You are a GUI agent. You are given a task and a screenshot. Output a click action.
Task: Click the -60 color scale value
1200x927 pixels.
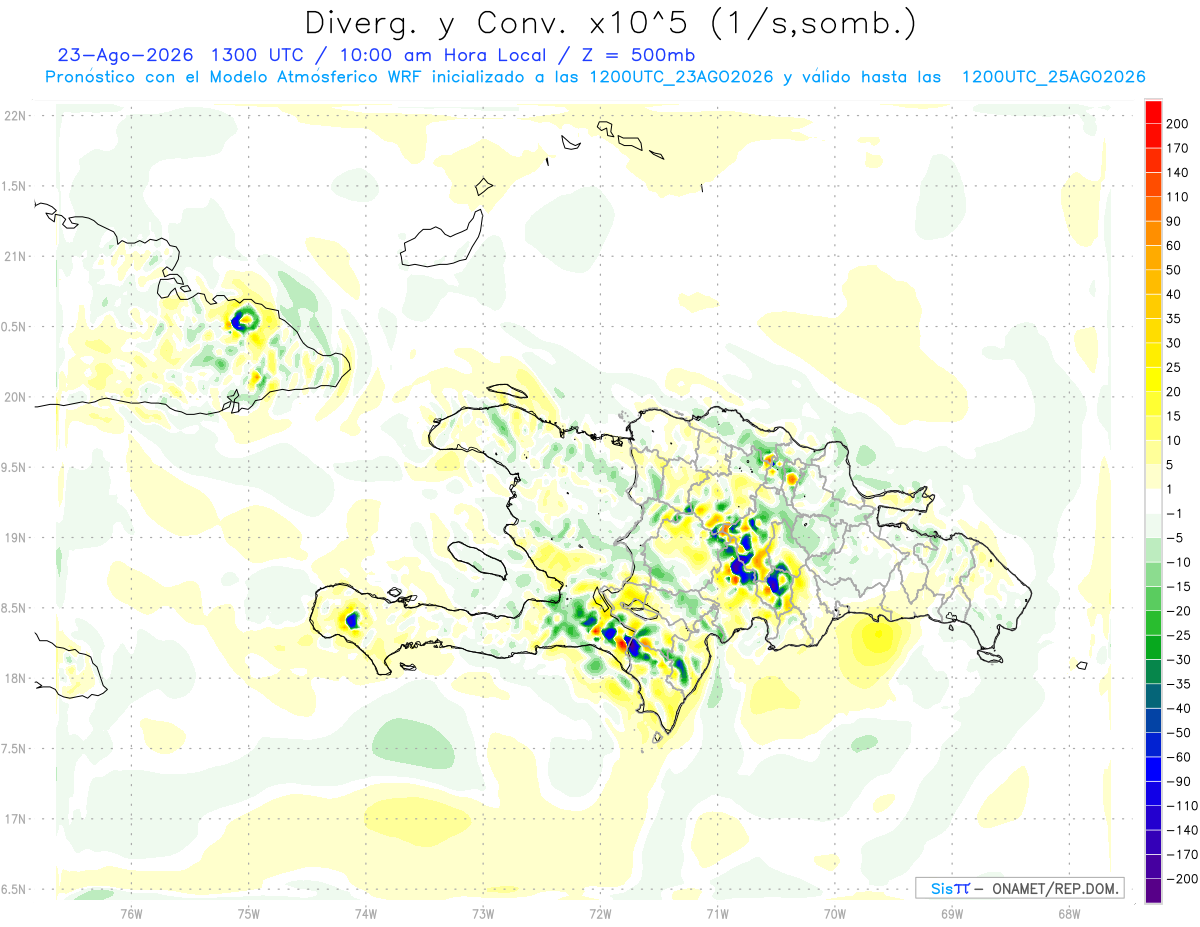(x=1177, y=757)
